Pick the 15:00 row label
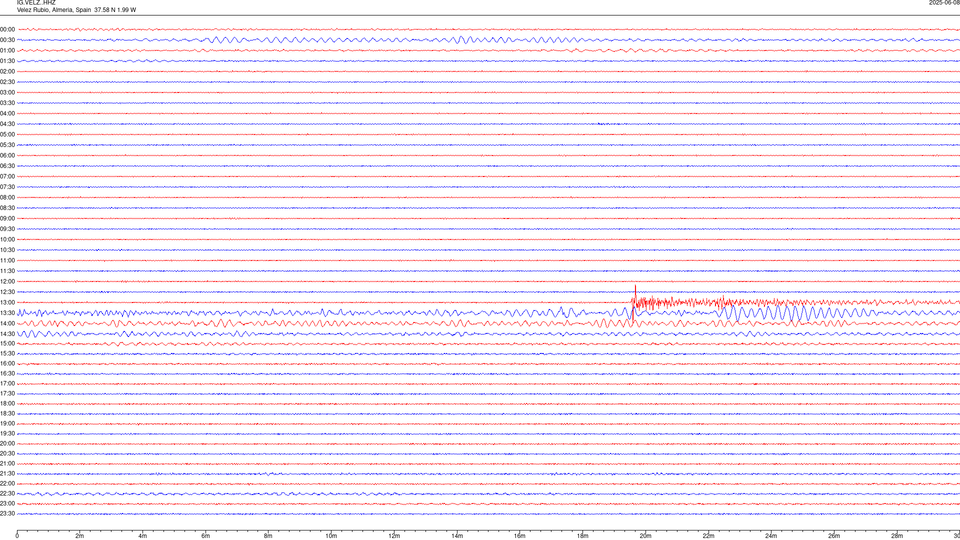 point(7,344)
